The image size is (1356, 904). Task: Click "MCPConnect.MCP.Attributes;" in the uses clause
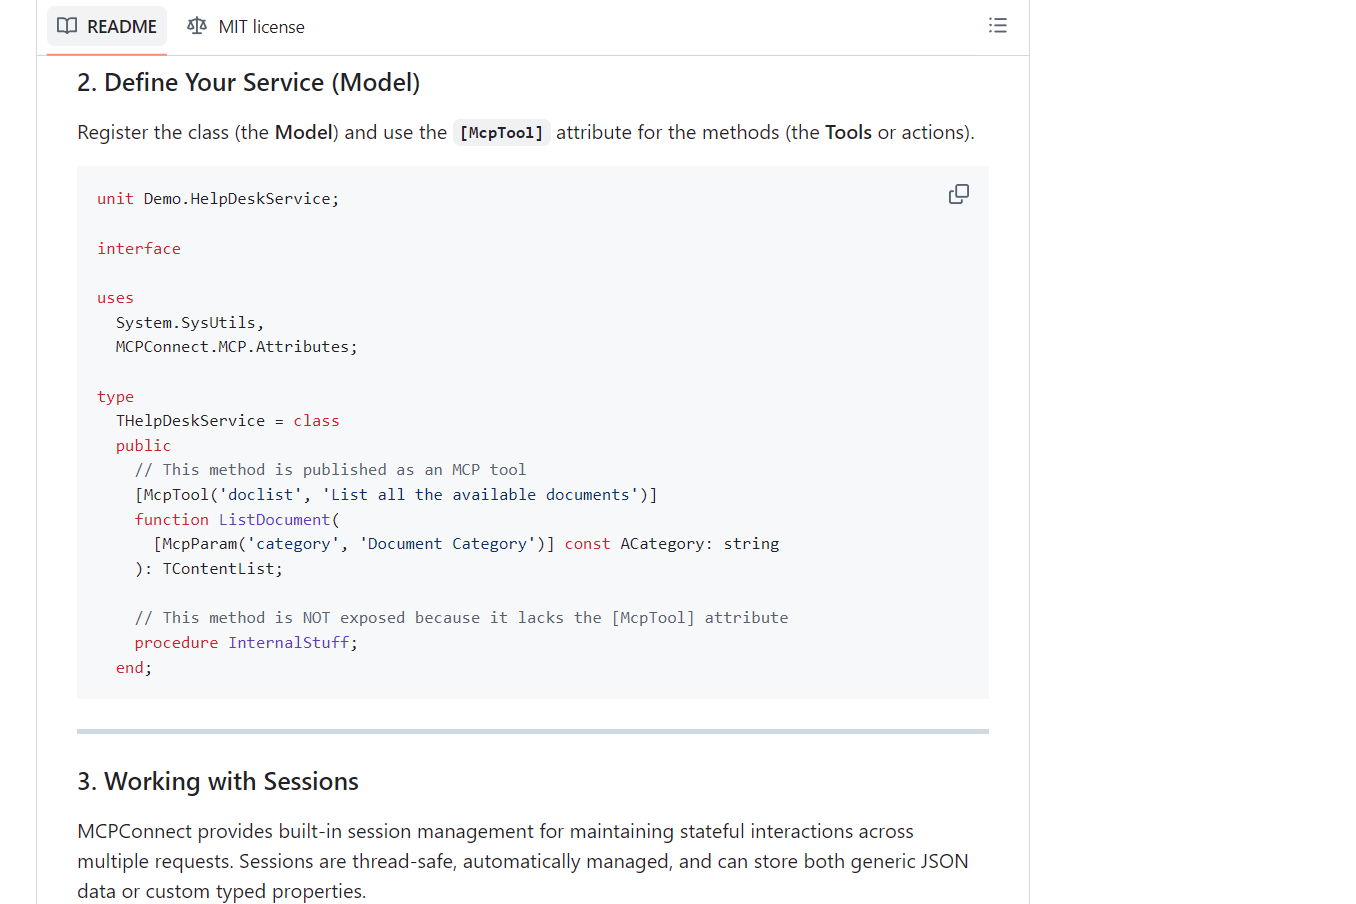pyautogui.click(x=236, y=347)
